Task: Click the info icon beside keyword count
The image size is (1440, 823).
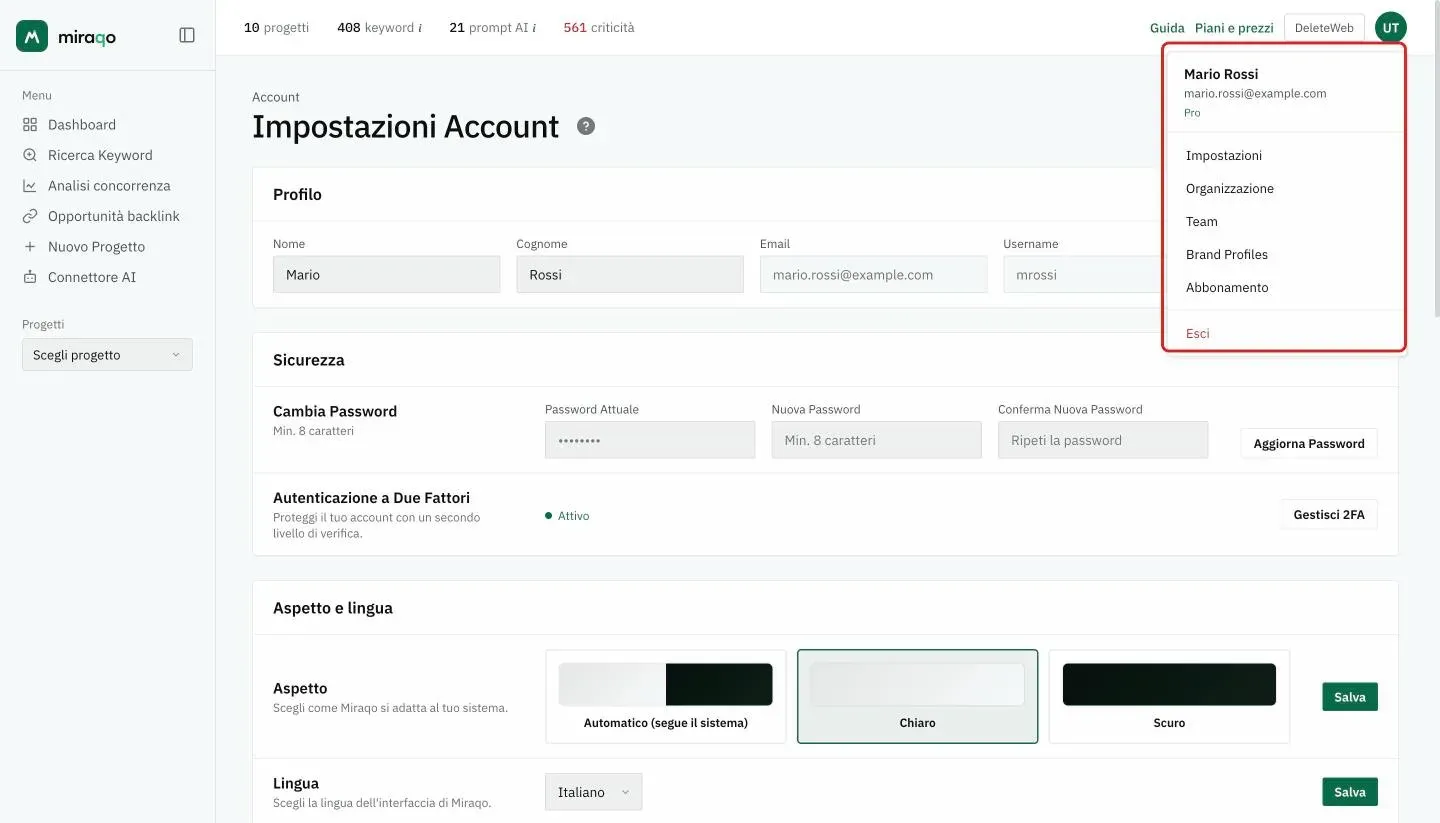Action: (420, 28)
